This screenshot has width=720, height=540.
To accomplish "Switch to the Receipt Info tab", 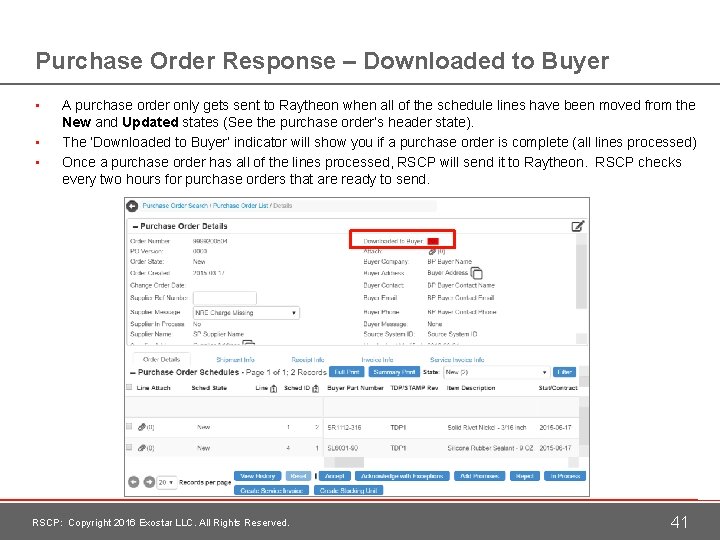I will (308, 360).
